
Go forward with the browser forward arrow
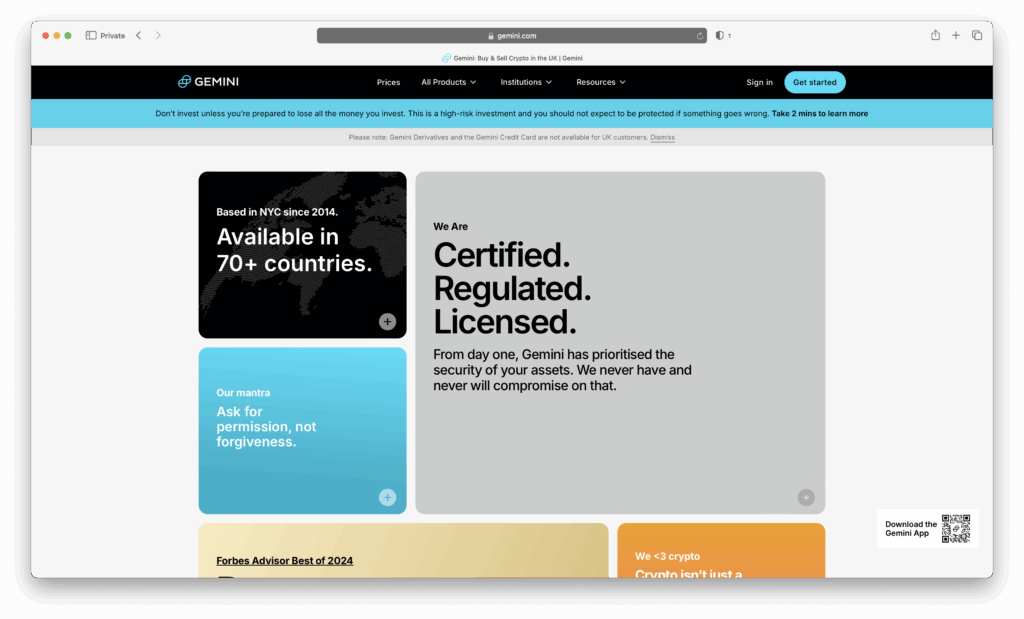pos(158,35)
